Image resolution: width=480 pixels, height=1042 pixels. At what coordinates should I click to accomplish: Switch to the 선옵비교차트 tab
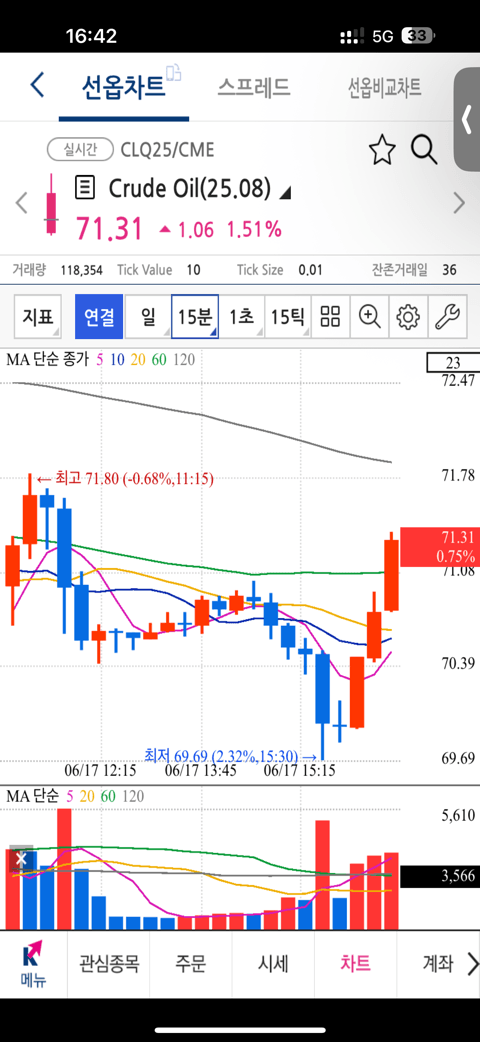click(x=385, y=86)
